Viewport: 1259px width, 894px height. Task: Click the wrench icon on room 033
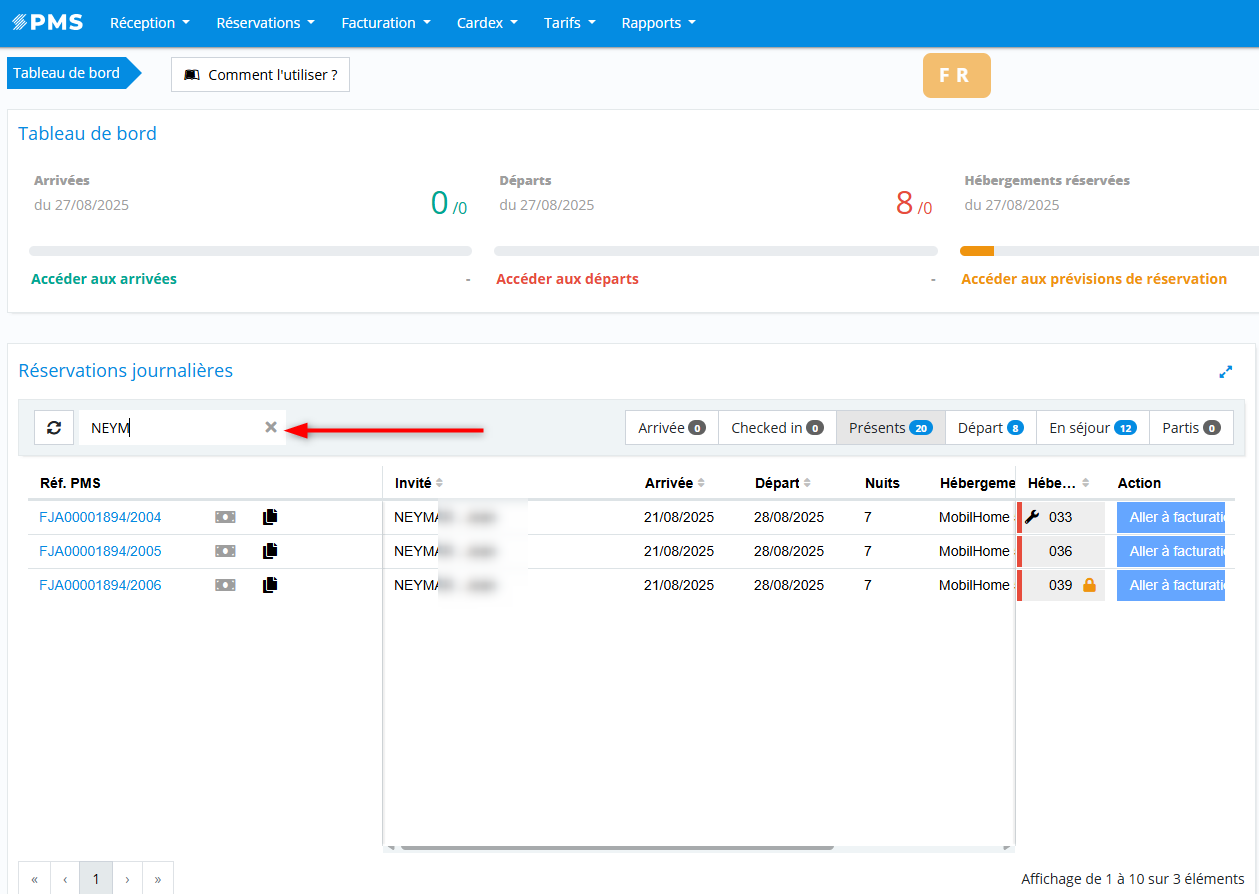(x=1033, y=517)
